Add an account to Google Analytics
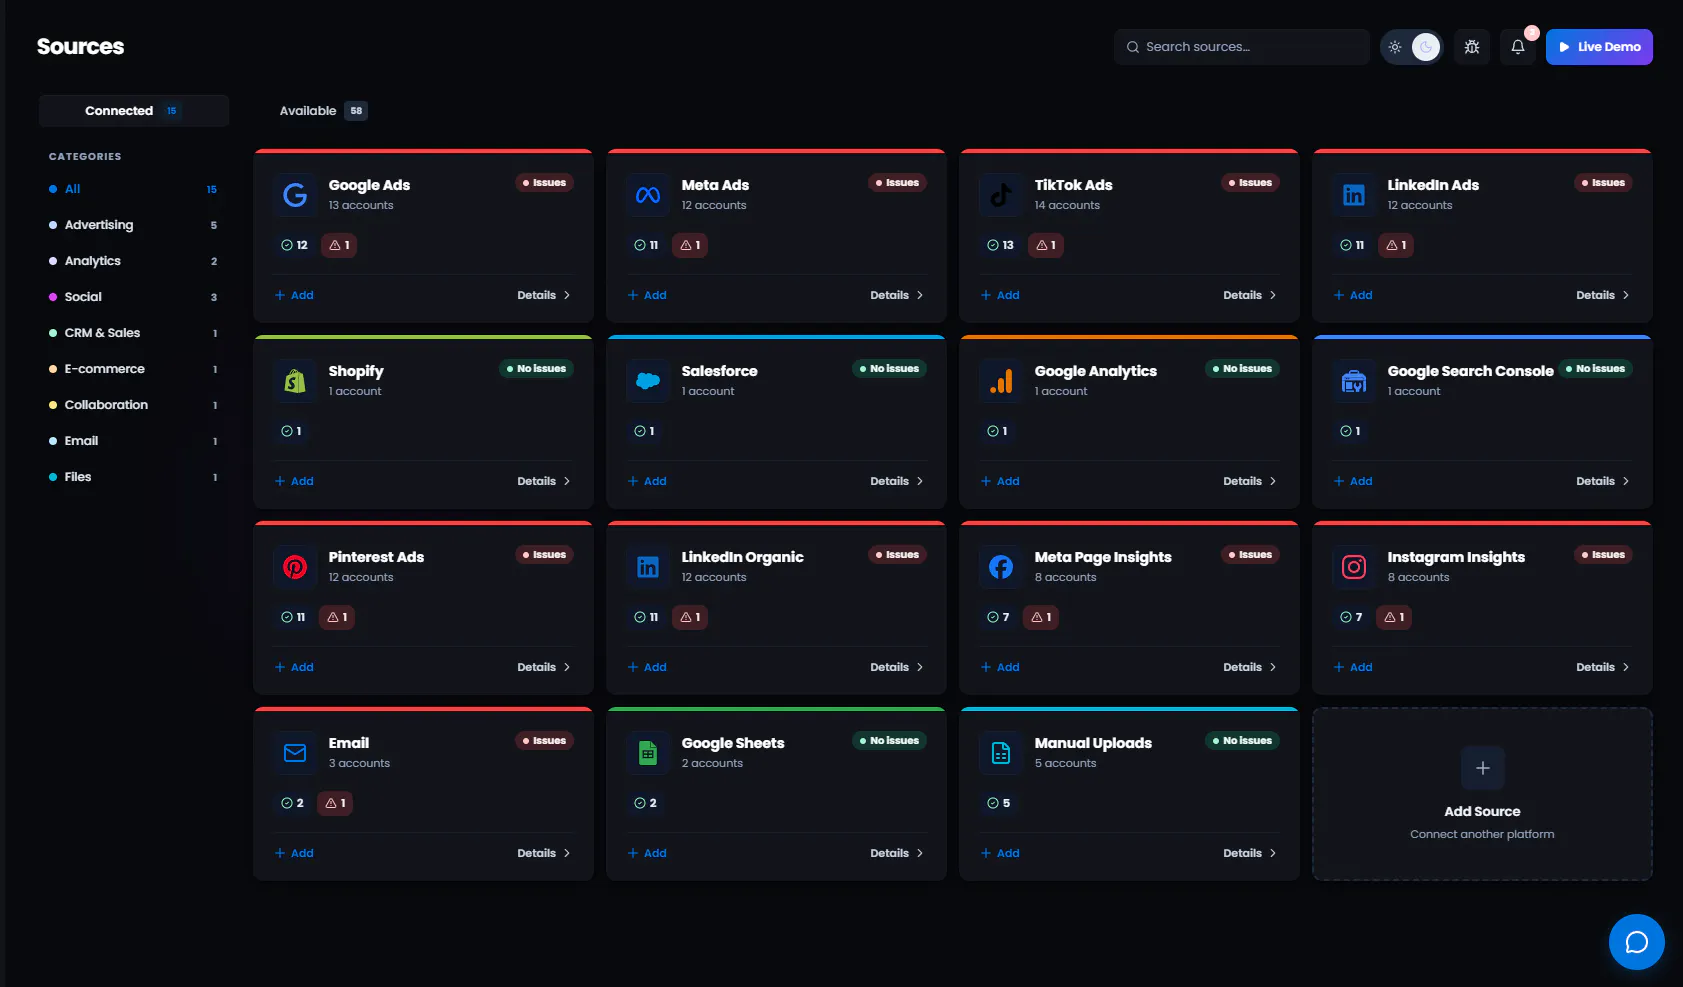 tap(1000, 481)
